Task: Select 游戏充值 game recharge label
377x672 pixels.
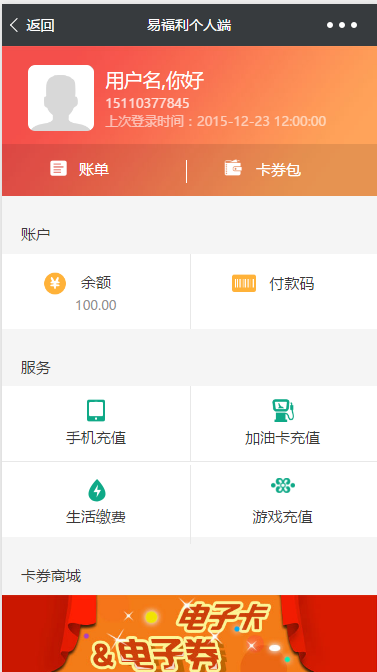Action: [x=283, y=517]
